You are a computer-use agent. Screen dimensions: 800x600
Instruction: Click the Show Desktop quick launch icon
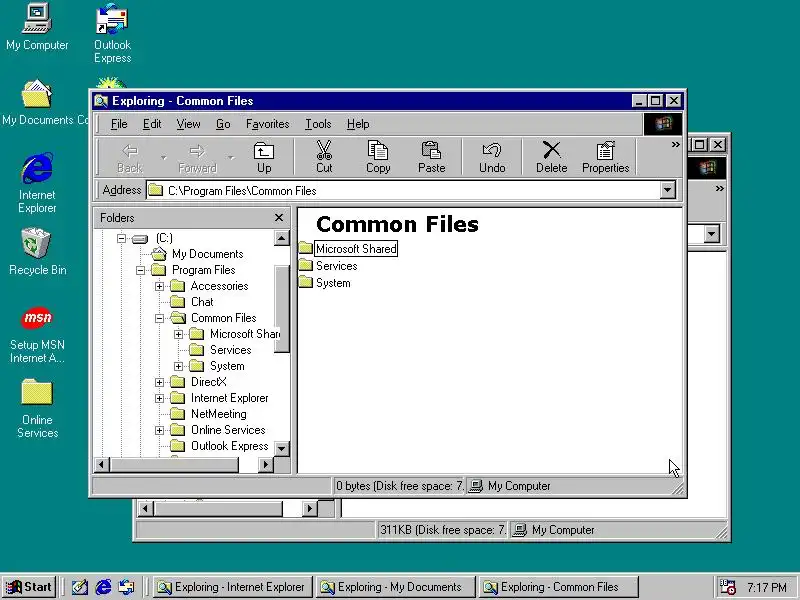click(x=80, y=587)
